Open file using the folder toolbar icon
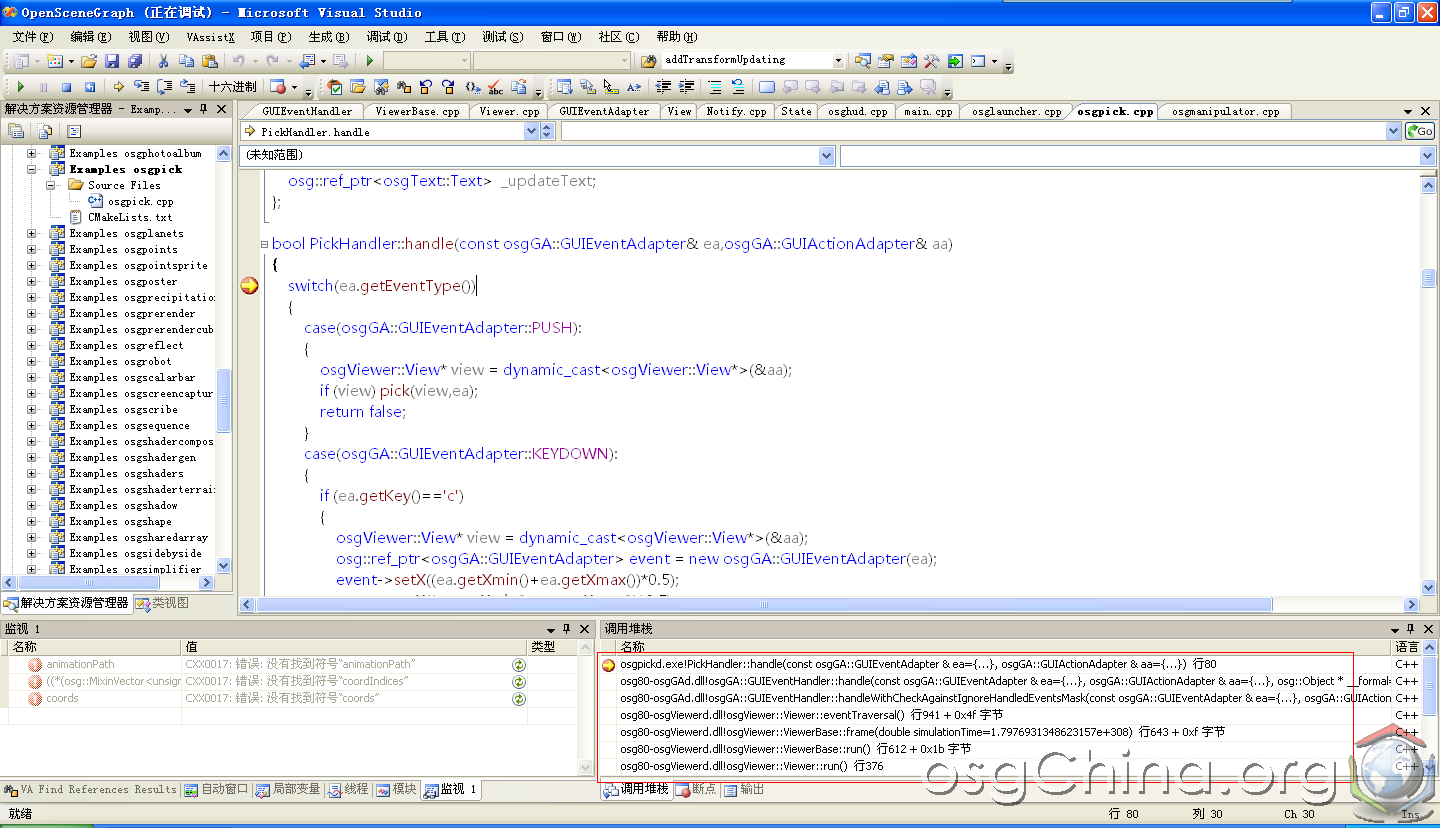 pos(89,60)
